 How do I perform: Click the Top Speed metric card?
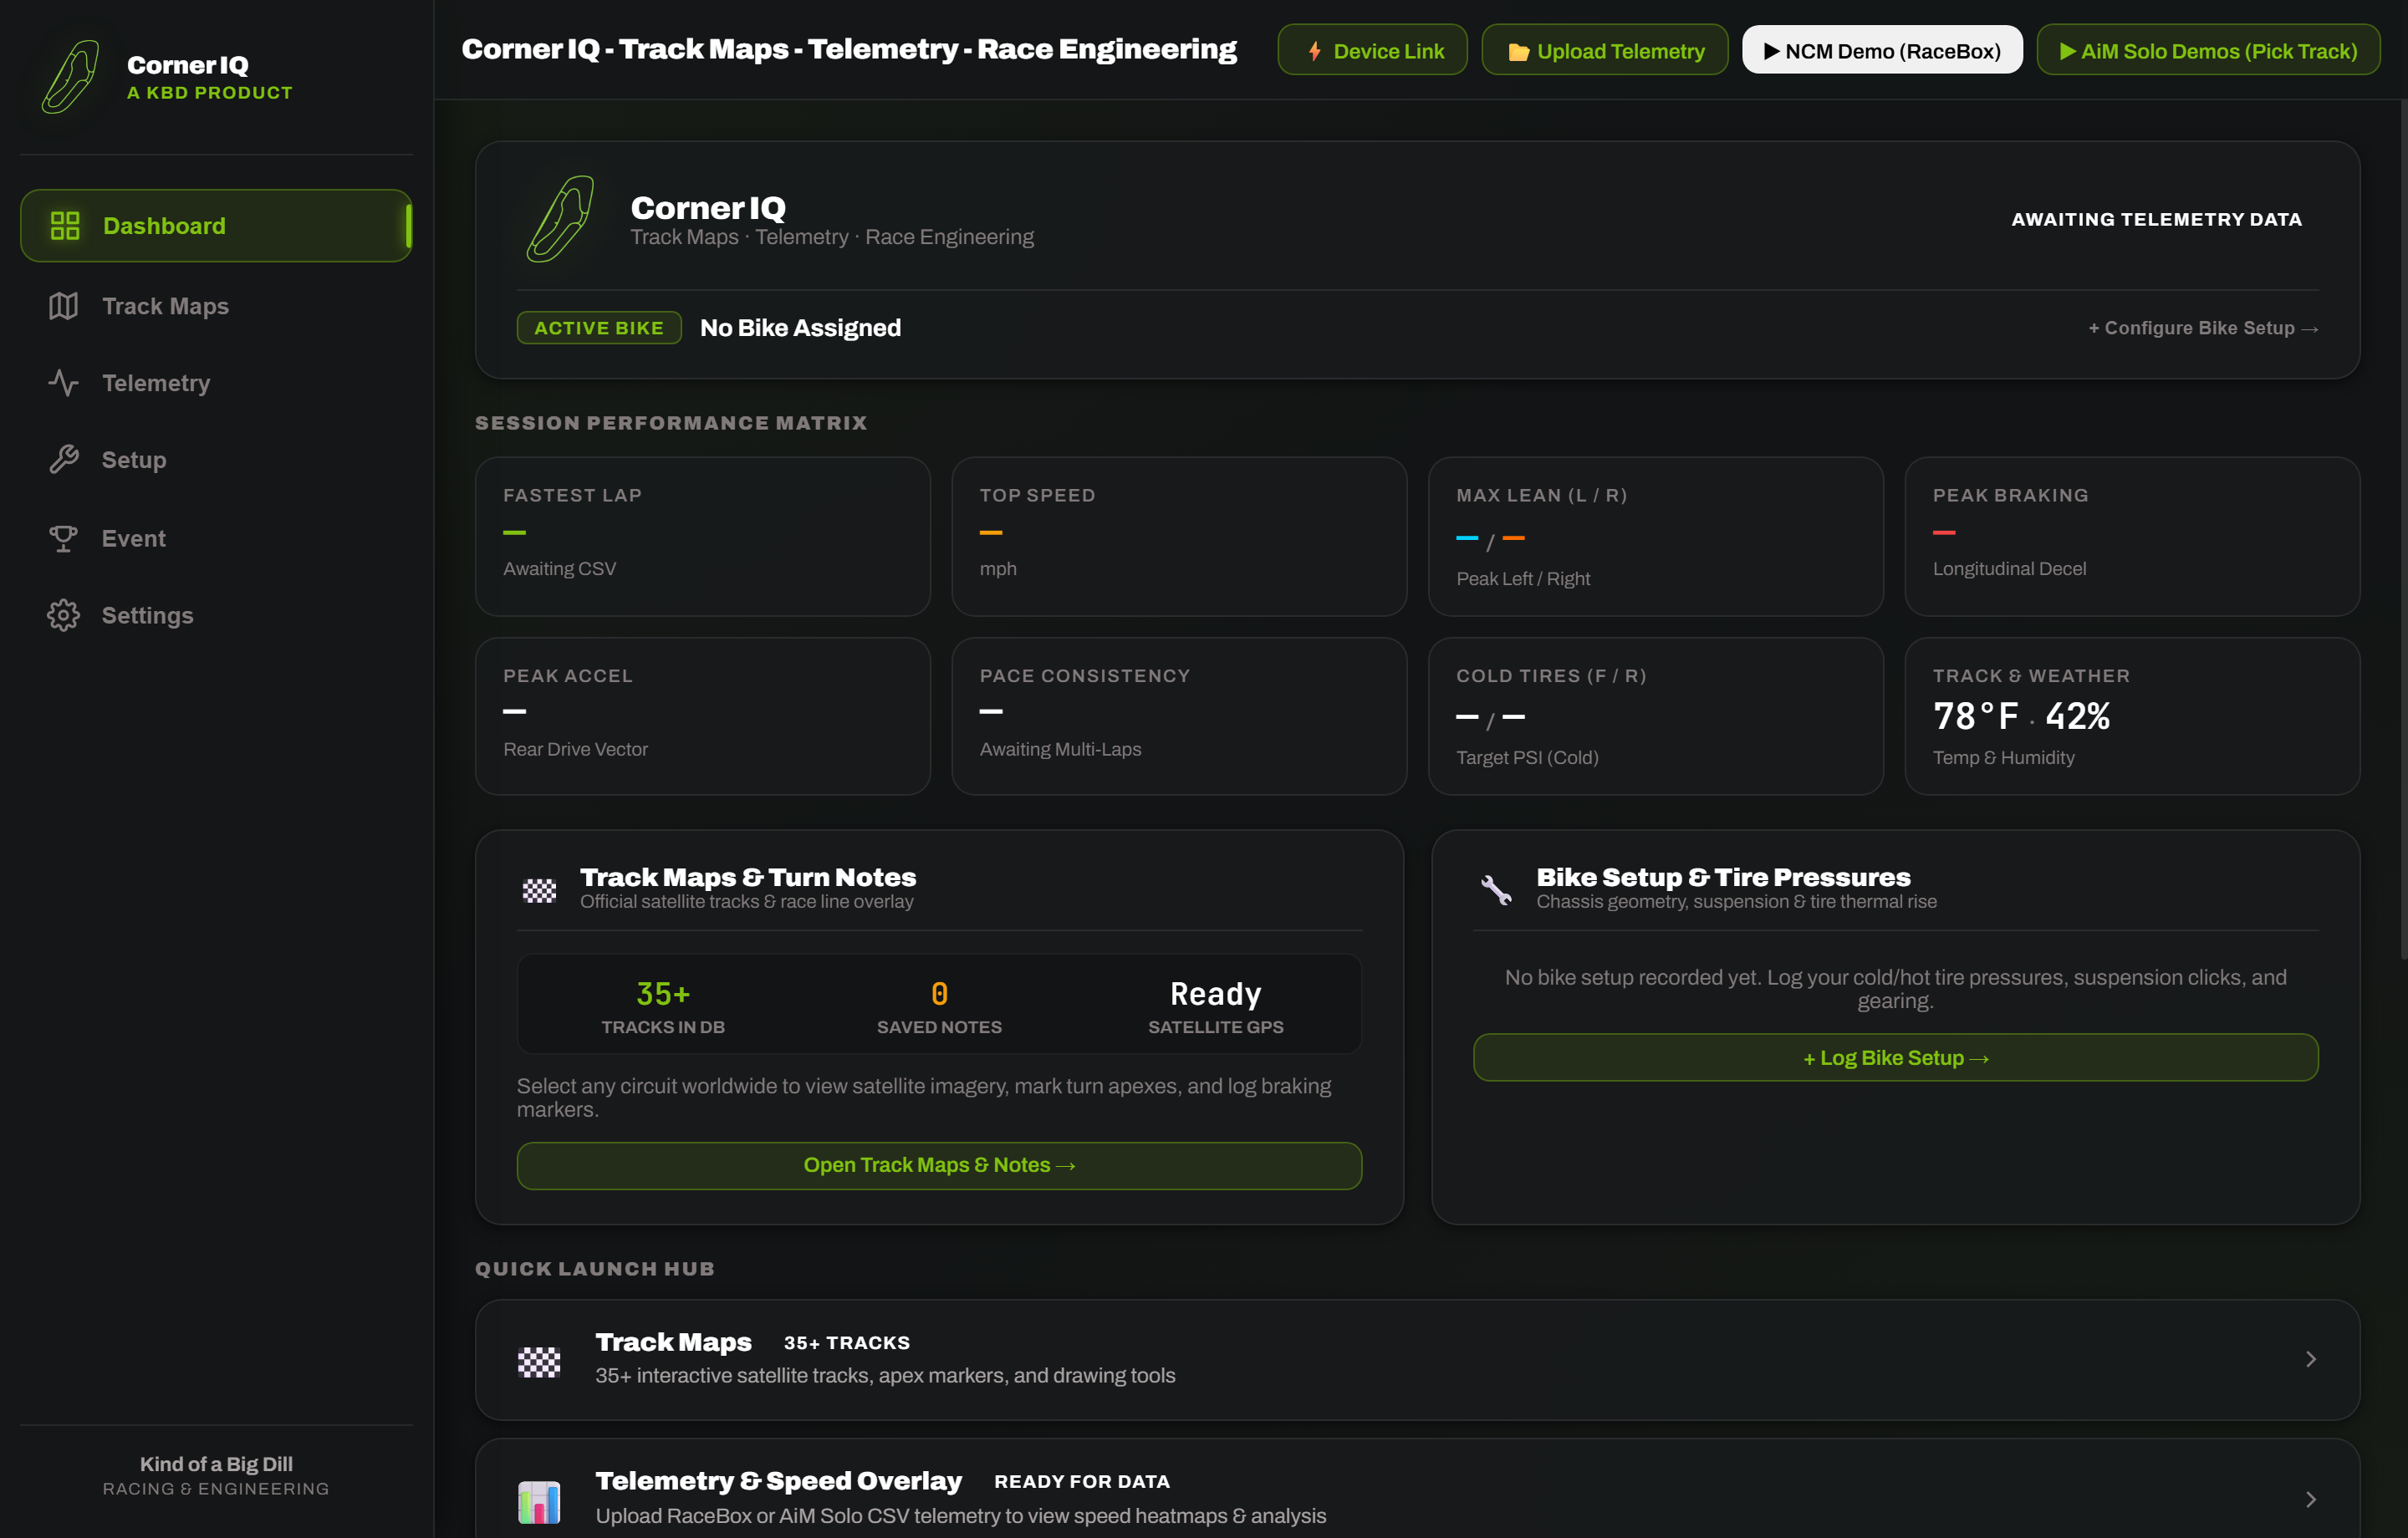click(1179, 536)
